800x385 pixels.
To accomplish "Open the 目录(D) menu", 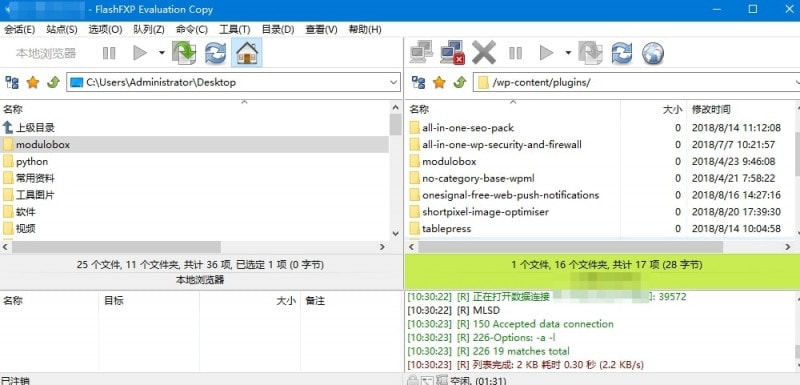I will (x=278, y=30).
